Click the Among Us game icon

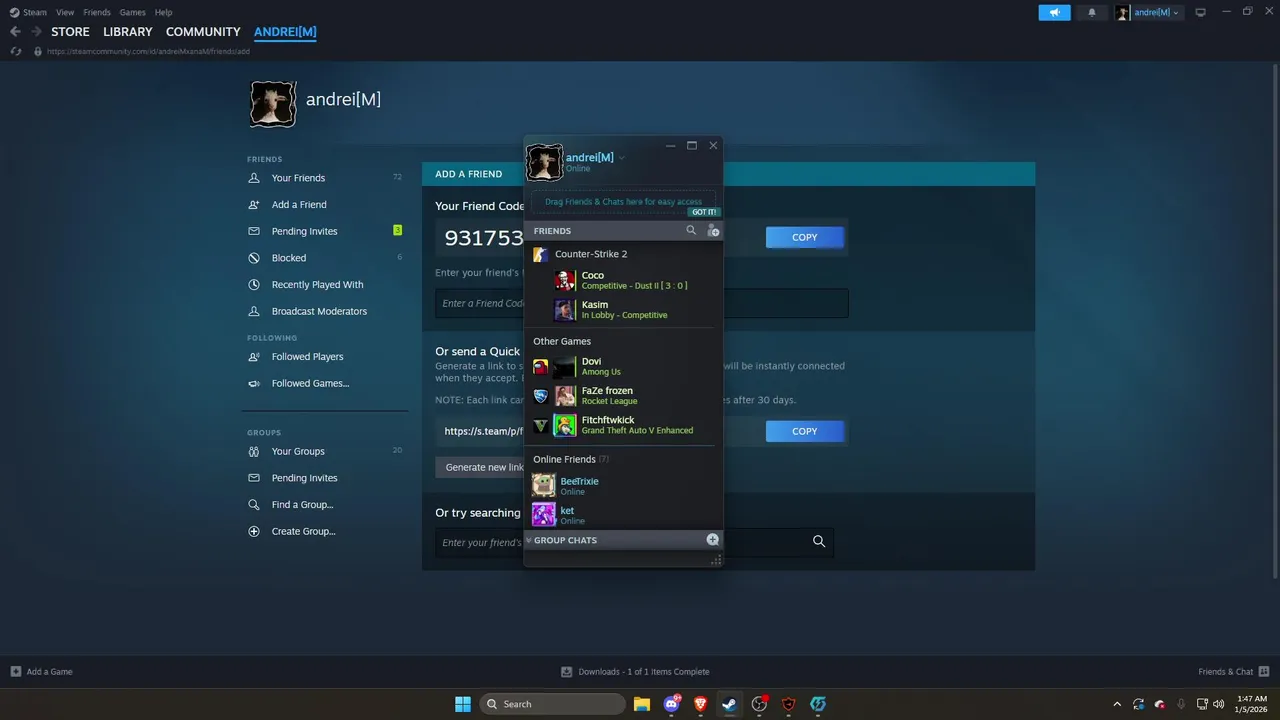[x=540, y=367]
